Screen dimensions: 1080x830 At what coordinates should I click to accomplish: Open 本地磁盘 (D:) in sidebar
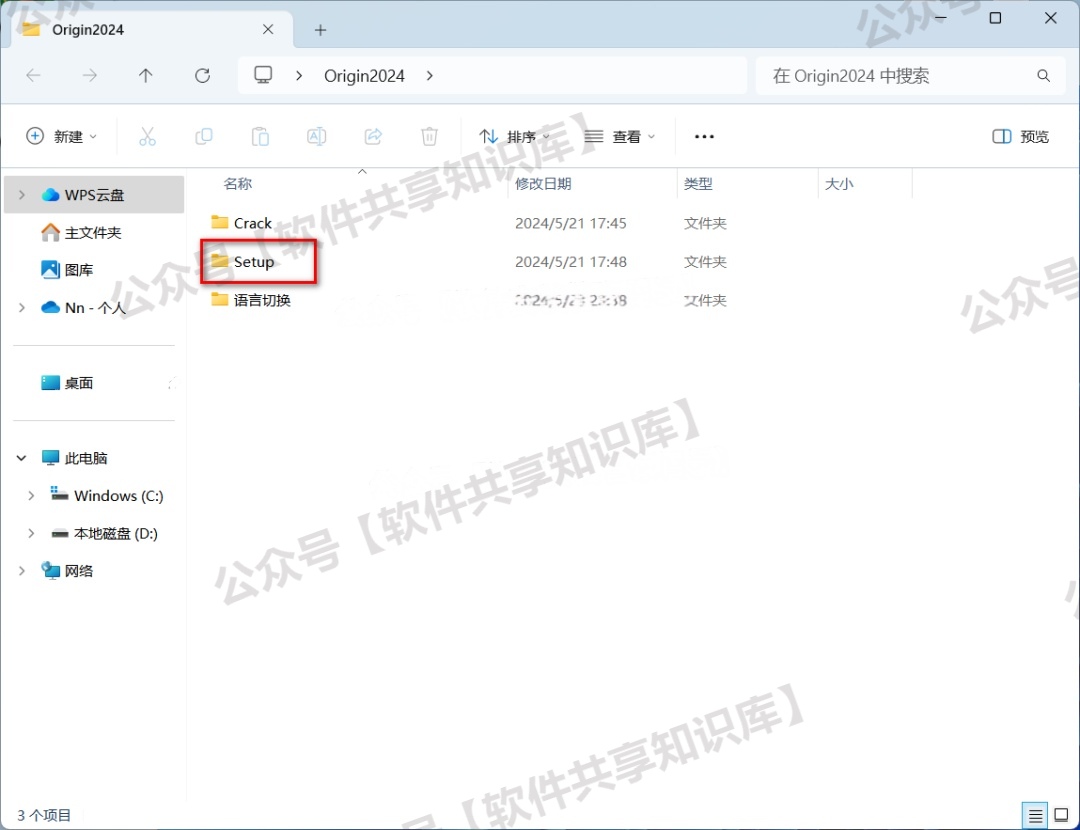coord(116,534)
